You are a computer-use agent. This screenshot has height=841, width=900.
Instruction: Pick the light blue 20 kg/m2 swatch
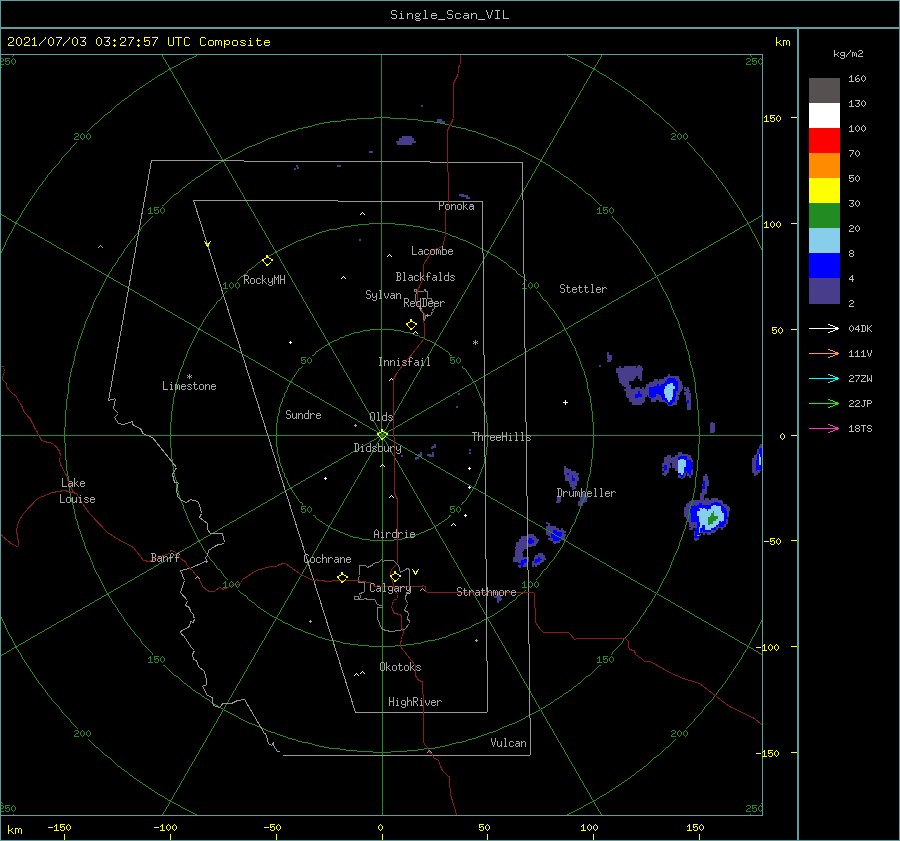pyautogui.click(x=824, y=240)
